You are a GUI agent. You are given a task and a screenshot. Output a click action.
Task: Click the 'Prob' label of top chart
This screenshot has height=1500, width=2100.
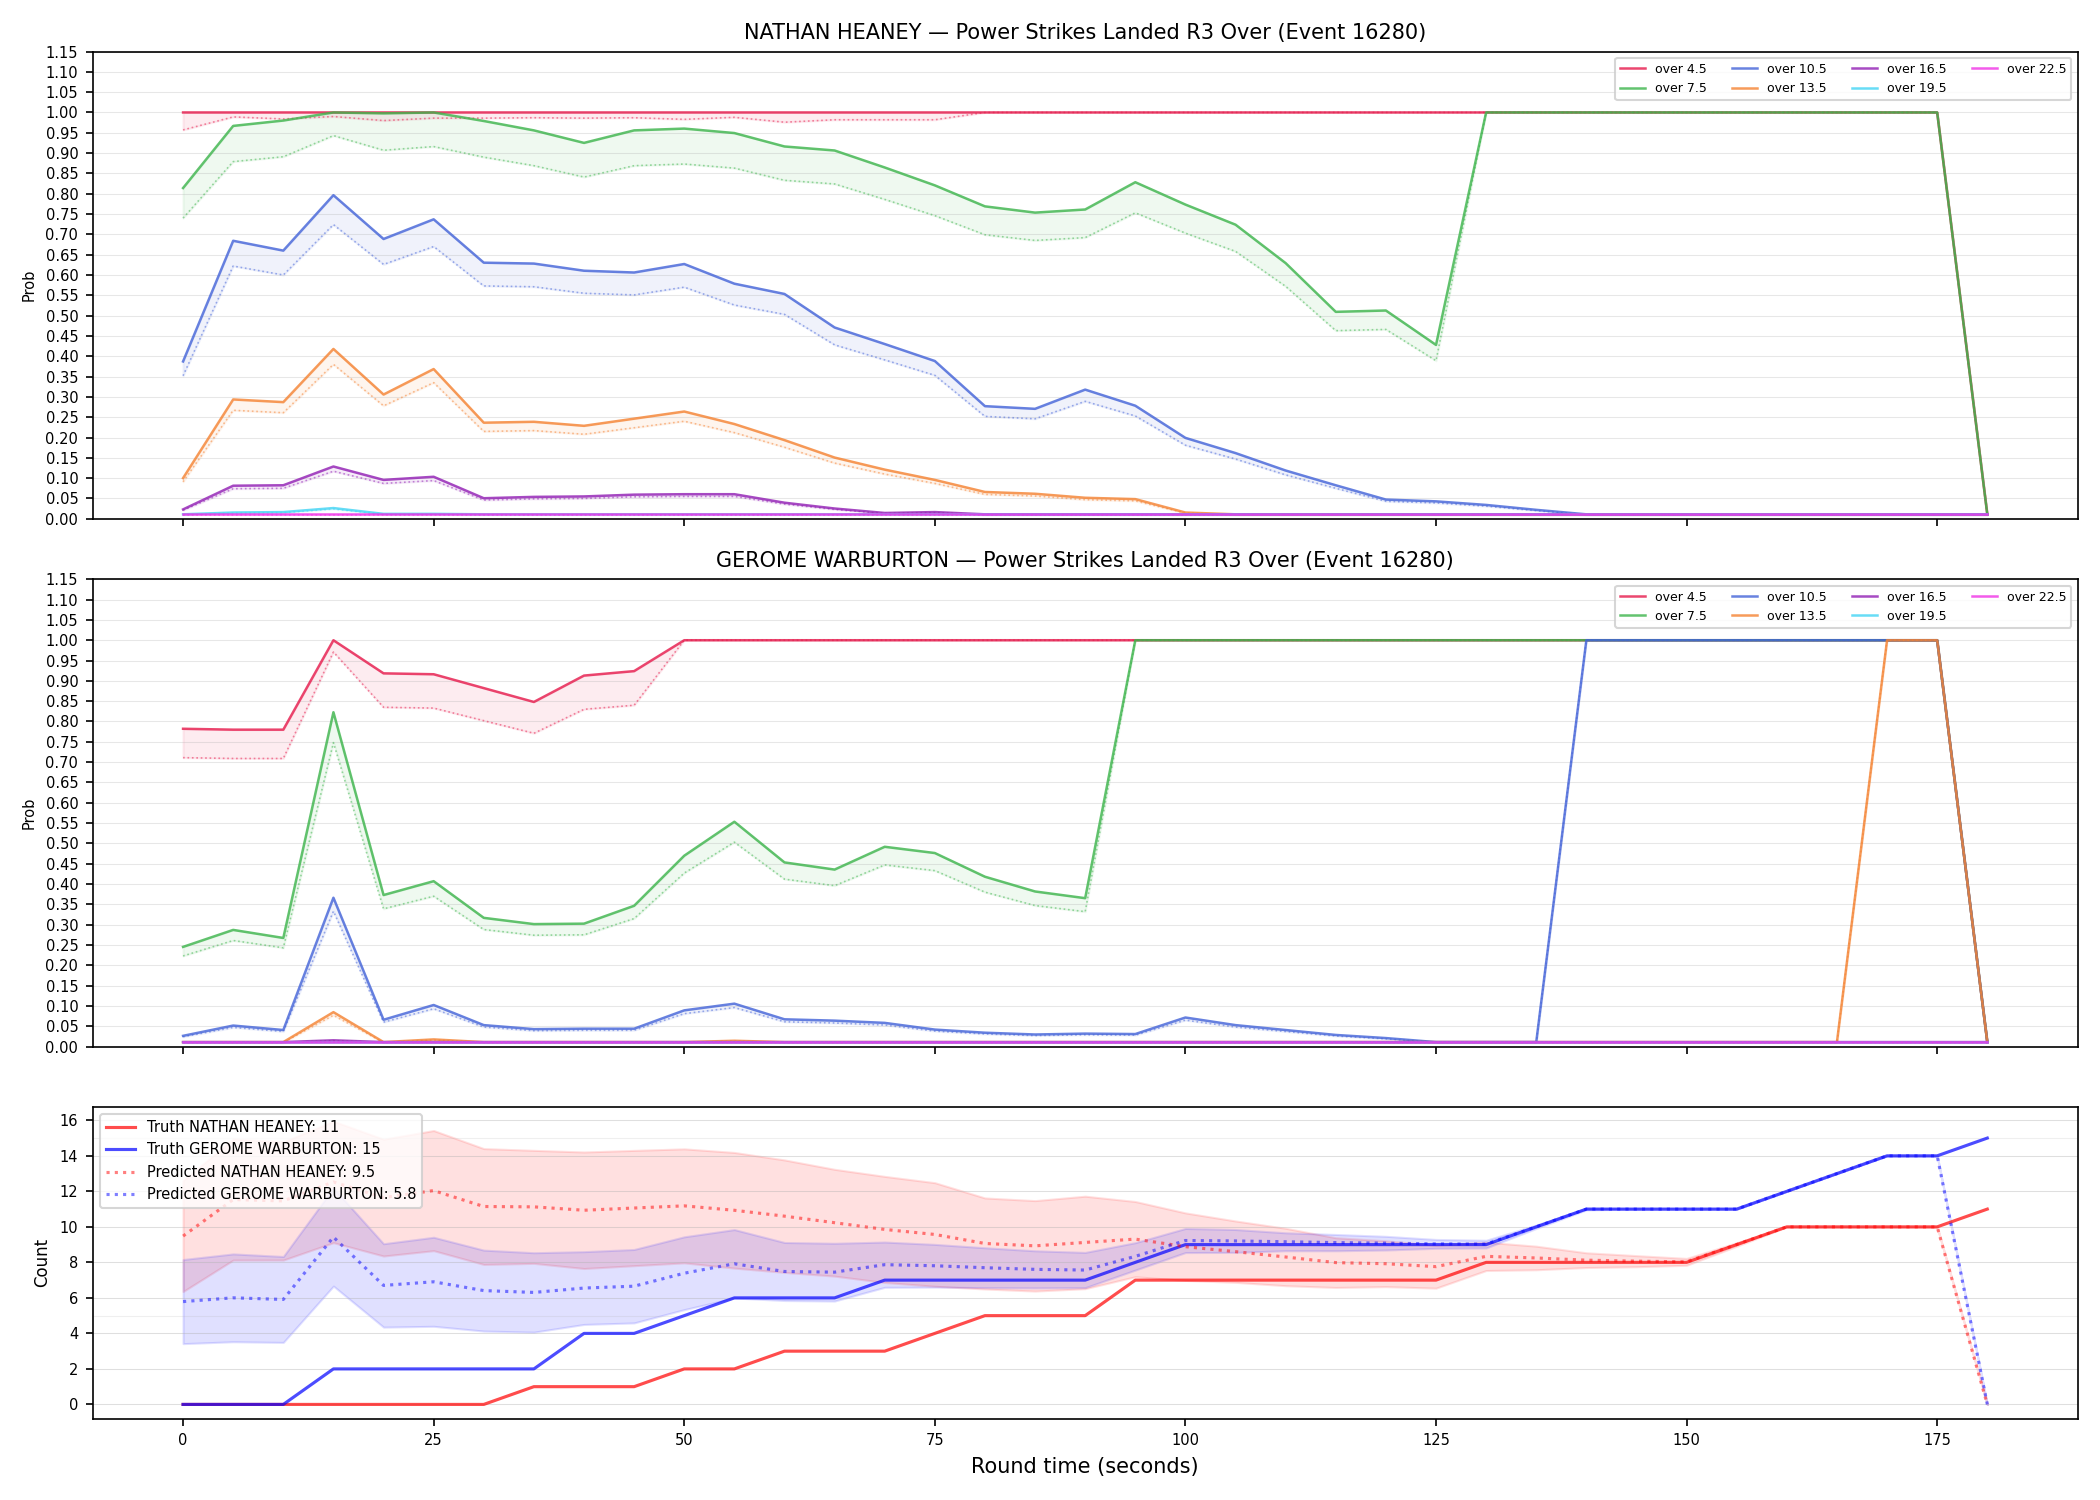click(x=29, y=286)
